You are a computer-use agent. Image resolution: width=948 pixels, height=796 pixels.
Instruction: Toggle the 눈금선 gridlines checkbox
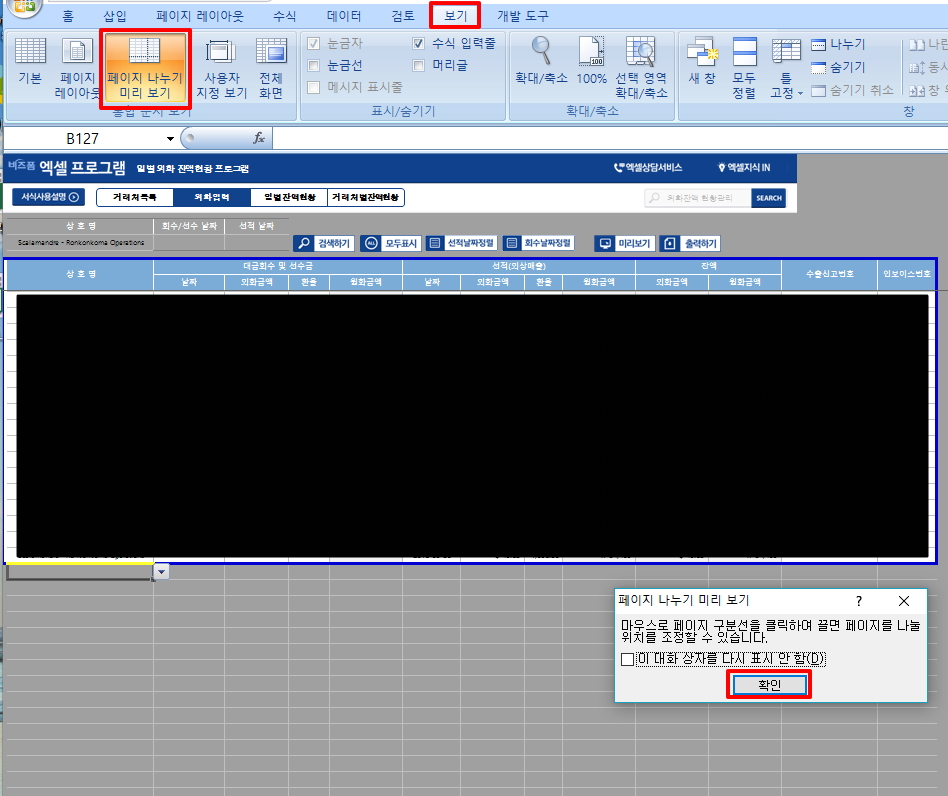pyautogui.click(x=314, y=65)
